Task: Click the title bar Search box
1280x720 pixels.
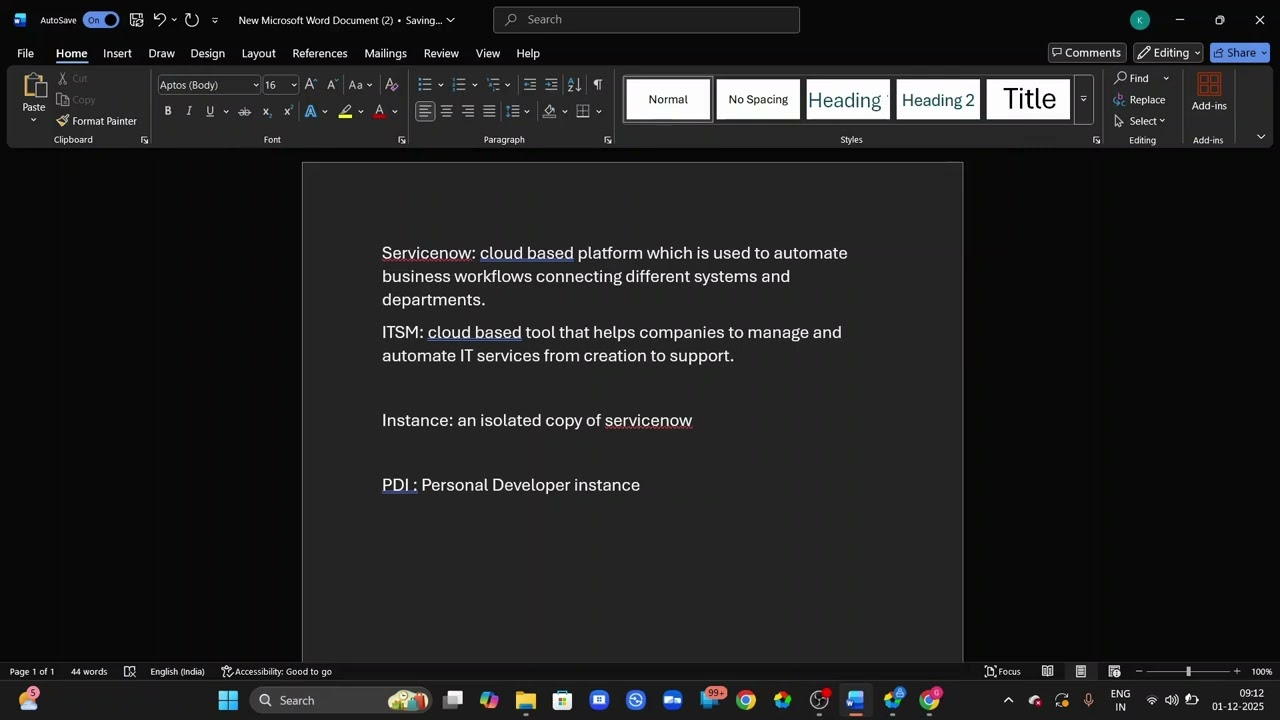Action: (646, 20)
